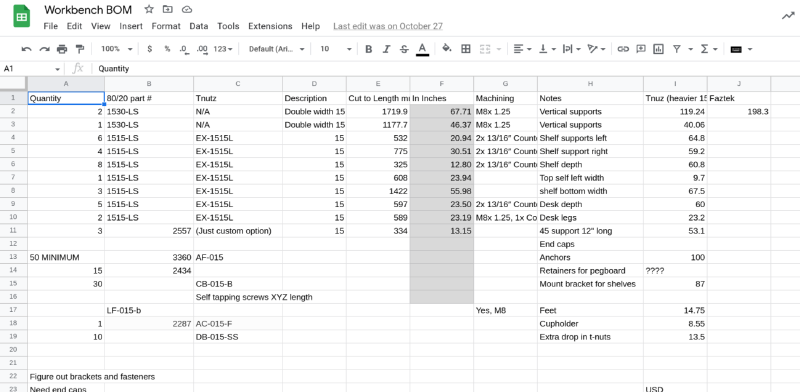
Task: Select the paint format tool
Action: 80,49
